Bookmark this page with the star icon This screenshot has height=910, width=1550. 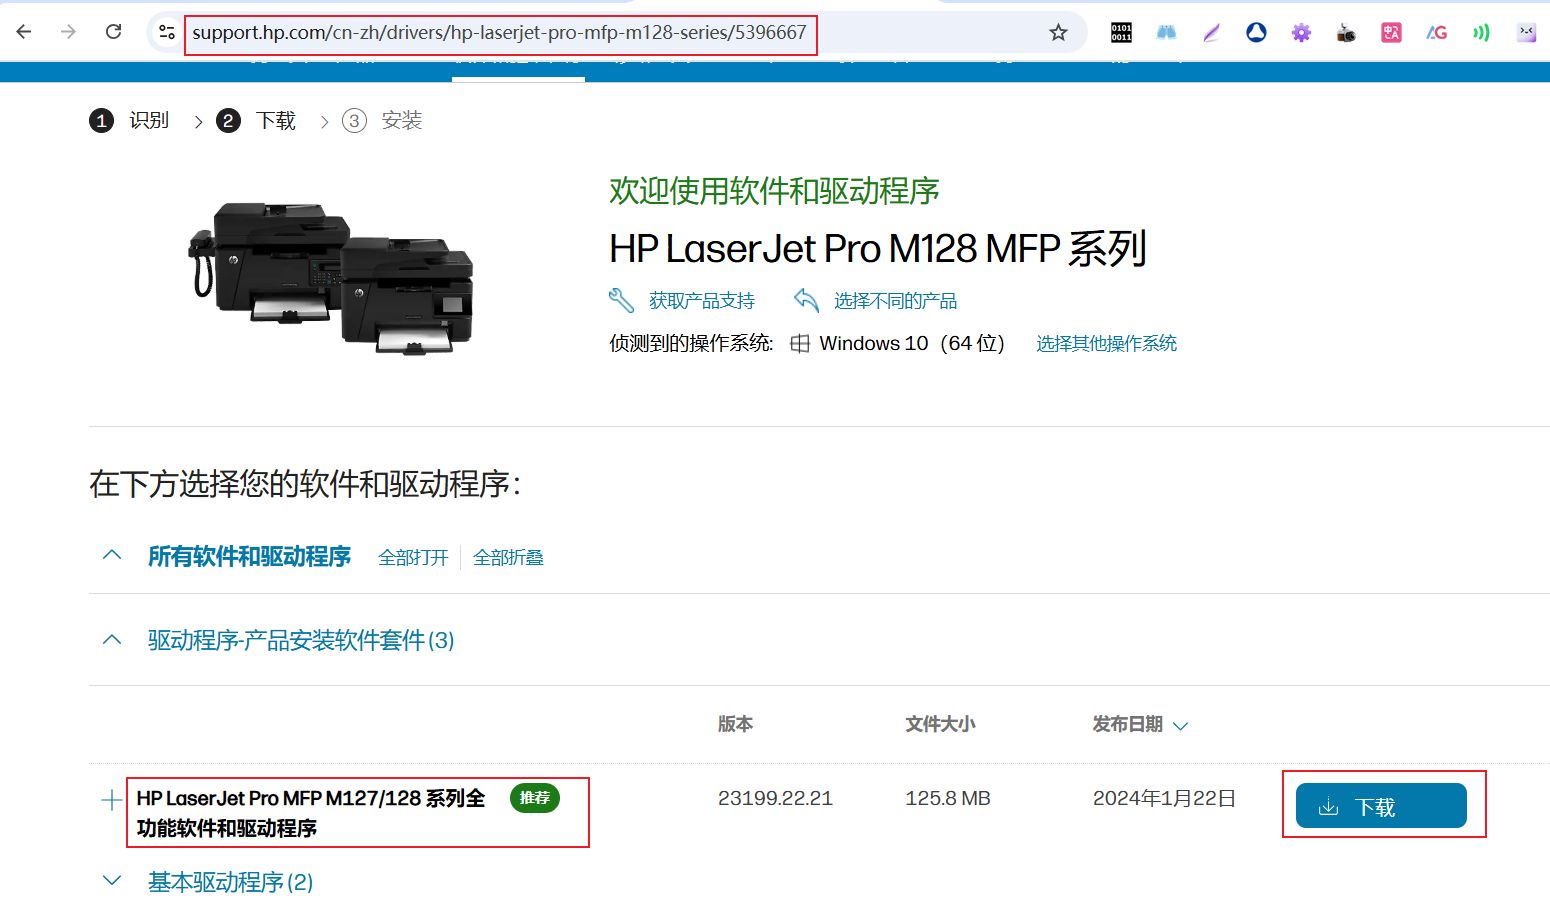1058,33
